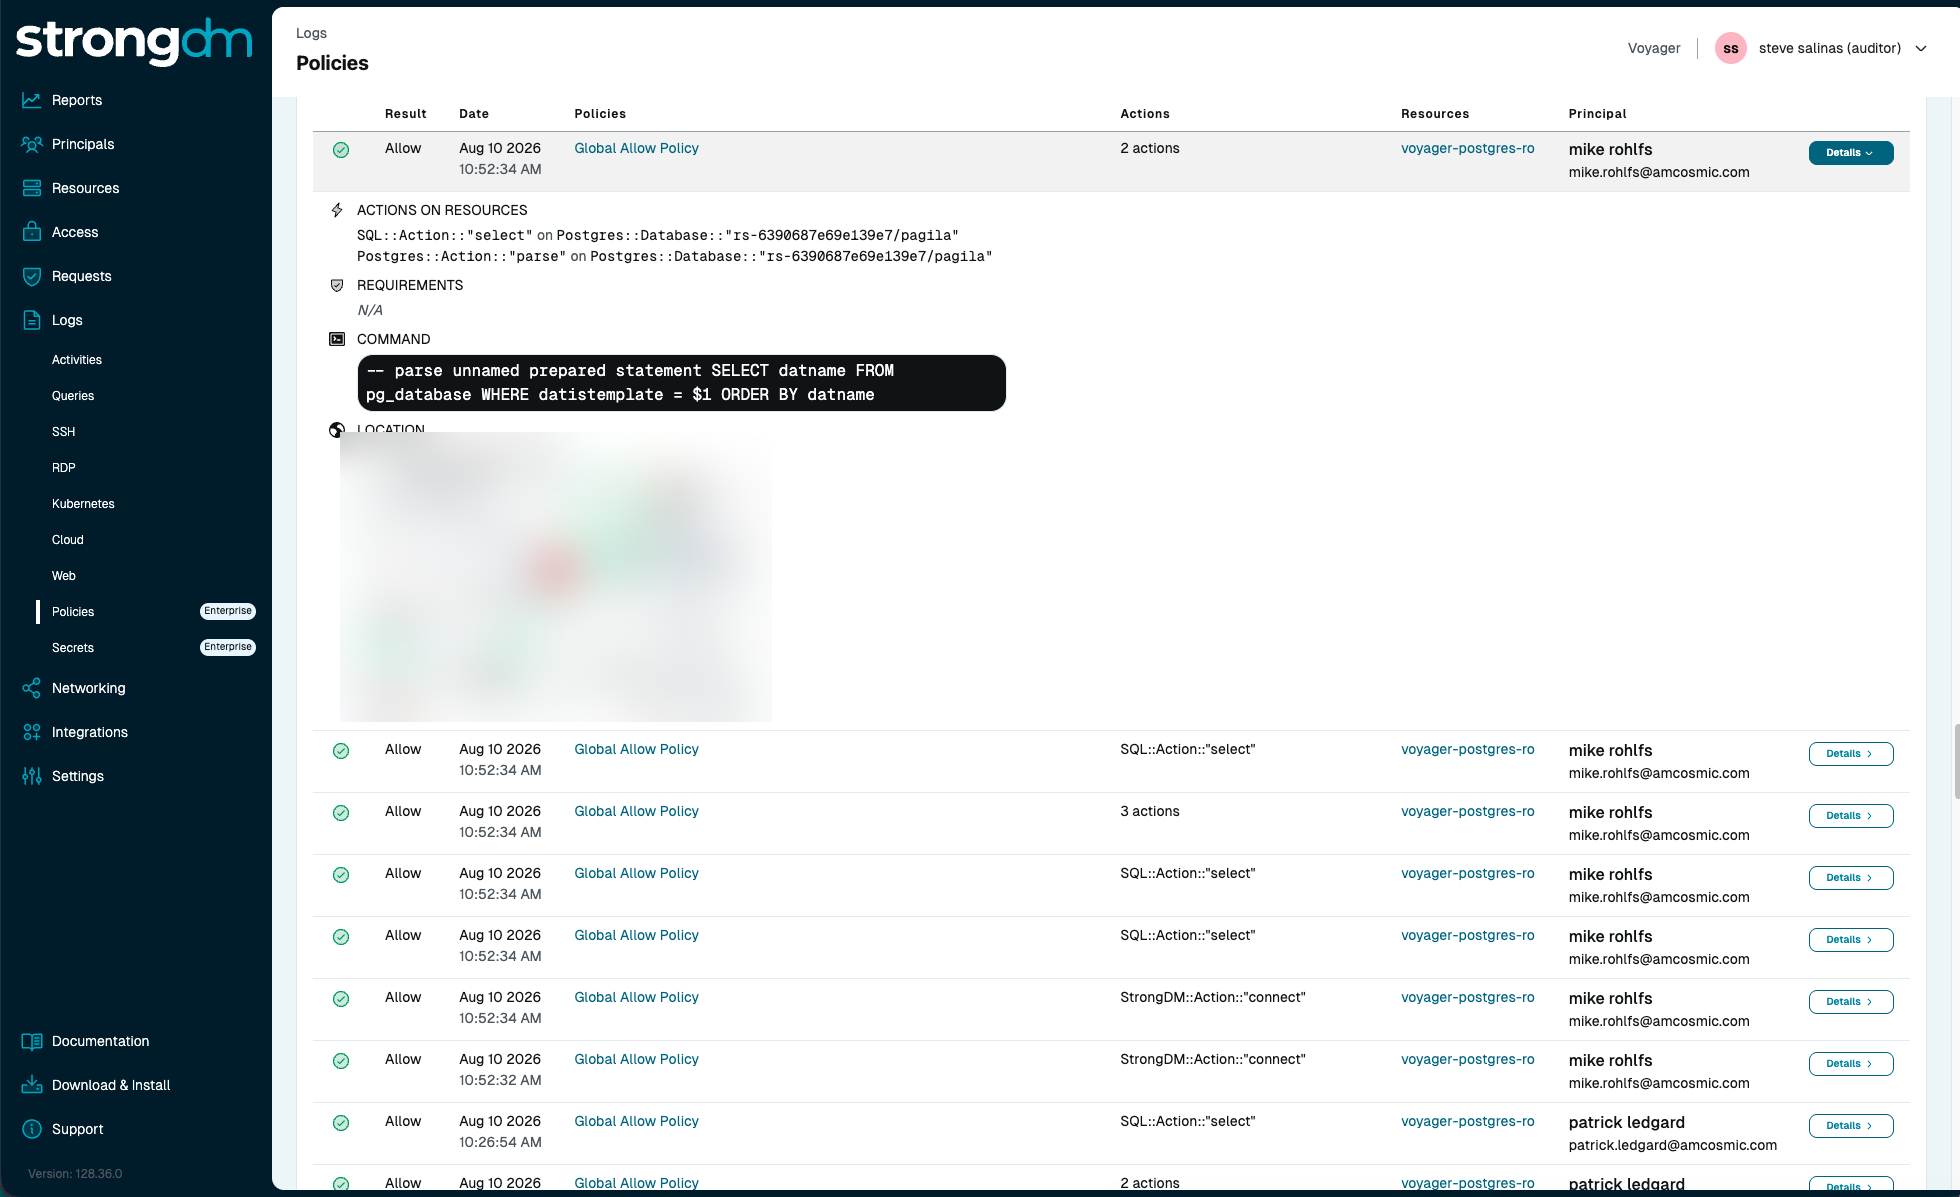1960x1197 pixels.
Task: Click the Date column header
Action: pyautogui.click(x=474, y=114)
